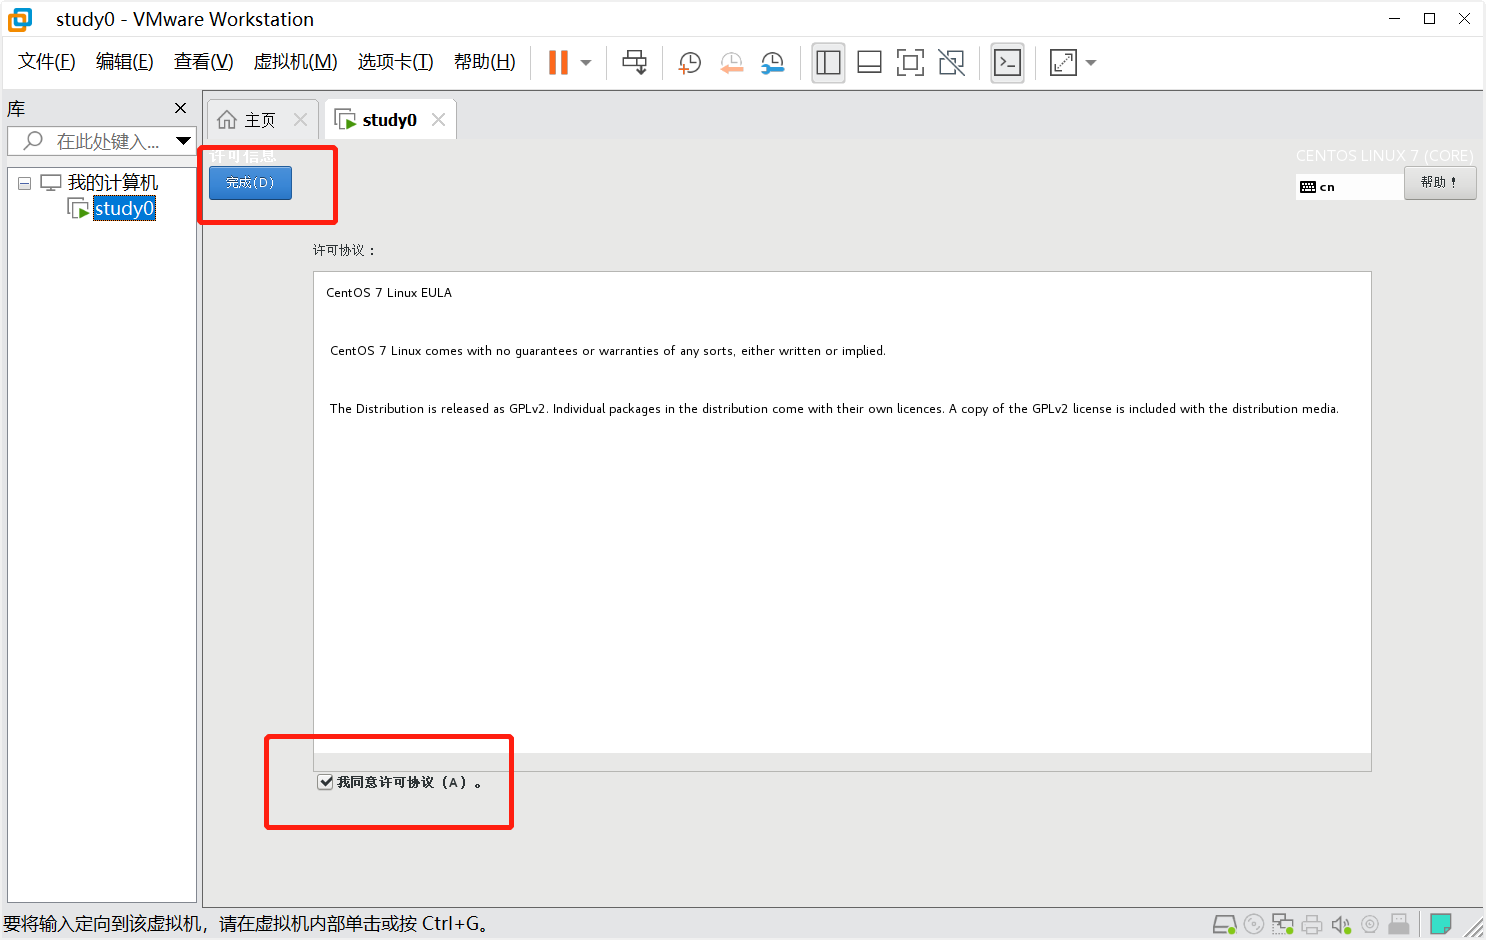Open the 虚拟机(M) menu
Image resolution: width=1486 pixels, height=940 pixels.
tap(296, 62)
